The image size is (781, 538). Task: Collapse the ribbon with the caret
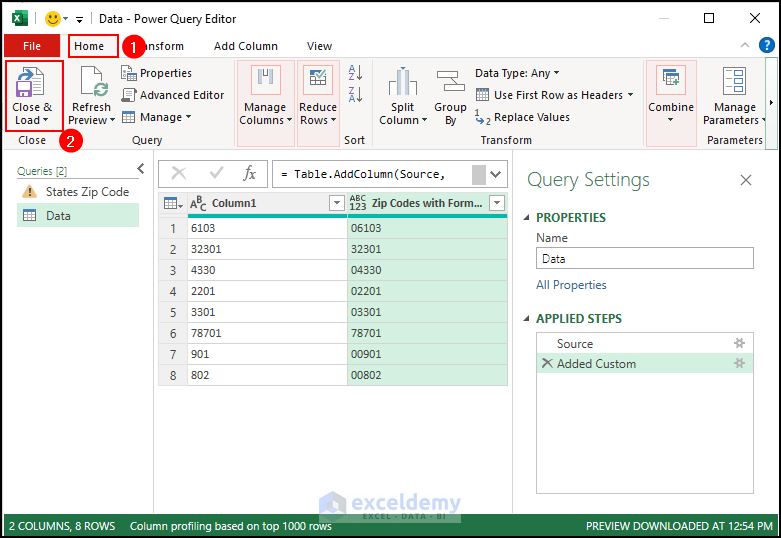point(745,45)
